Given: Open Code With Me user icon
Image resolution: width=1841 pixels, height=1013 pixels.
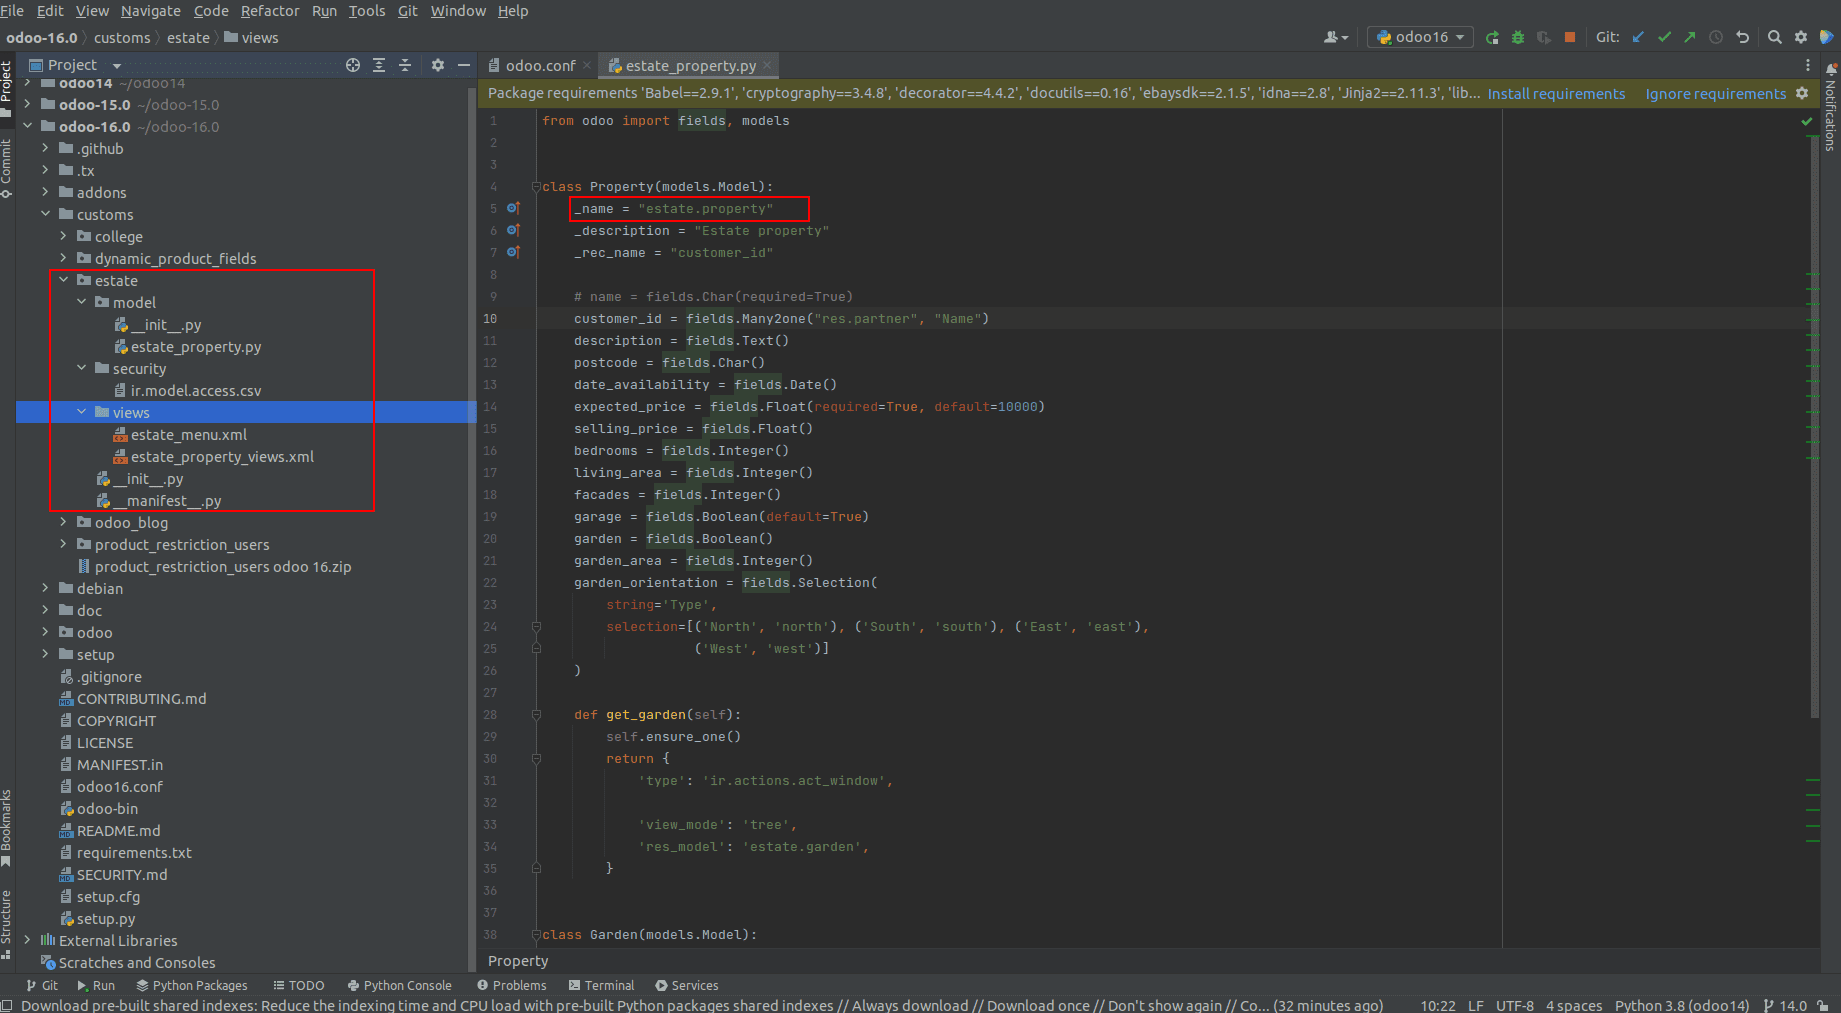Looking at the screenshot, I should (1336, 37).
